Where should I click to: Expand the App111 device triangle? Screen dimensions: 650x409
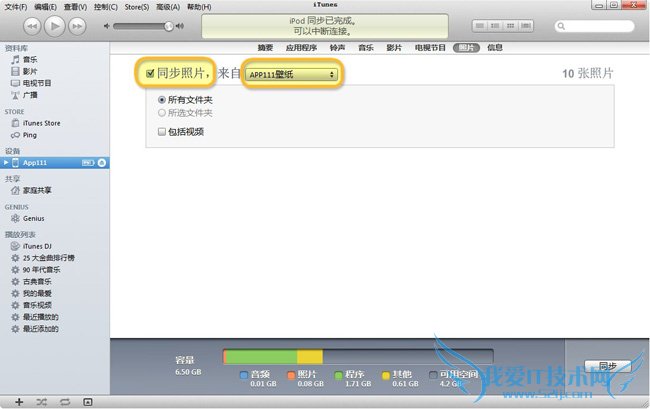pyautogui.click(x=6, y=163)
